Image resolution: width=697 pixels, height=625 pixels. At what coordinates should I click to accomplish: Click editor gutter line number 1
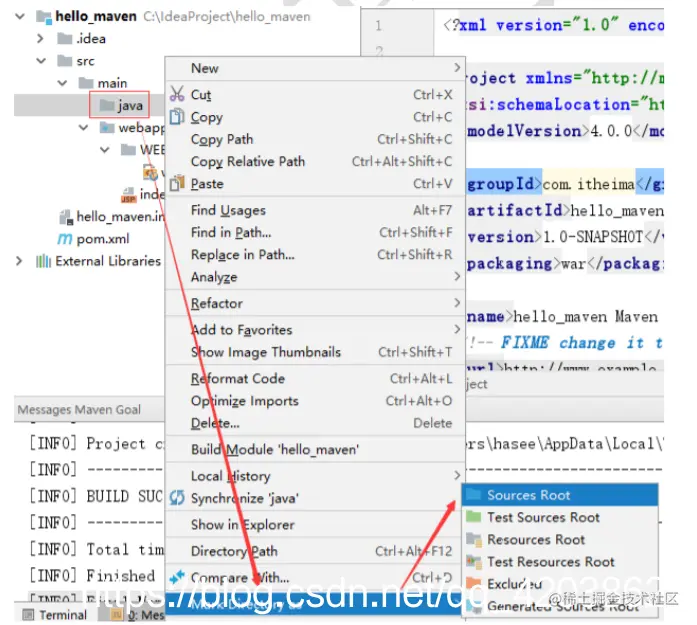378,26
